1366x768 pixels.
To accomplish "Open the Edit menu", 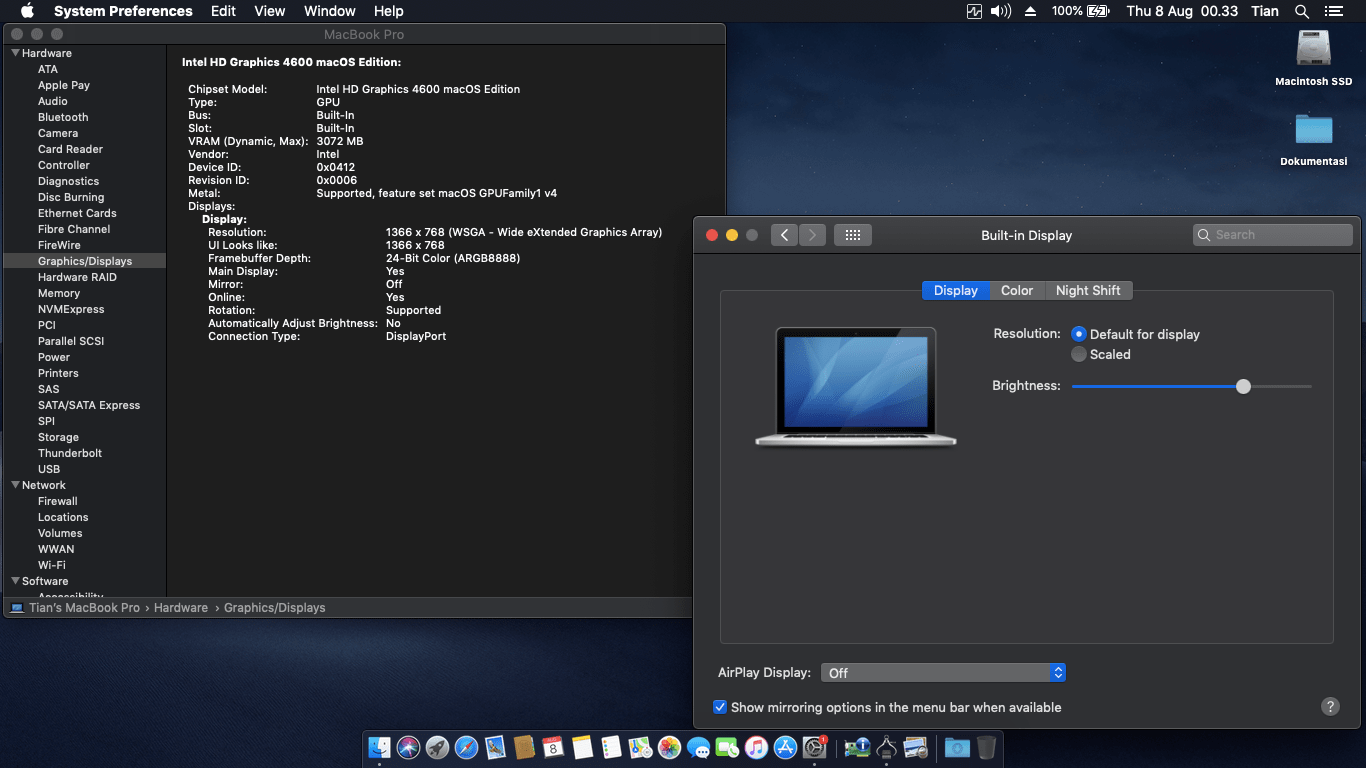I will pos(223,11).
